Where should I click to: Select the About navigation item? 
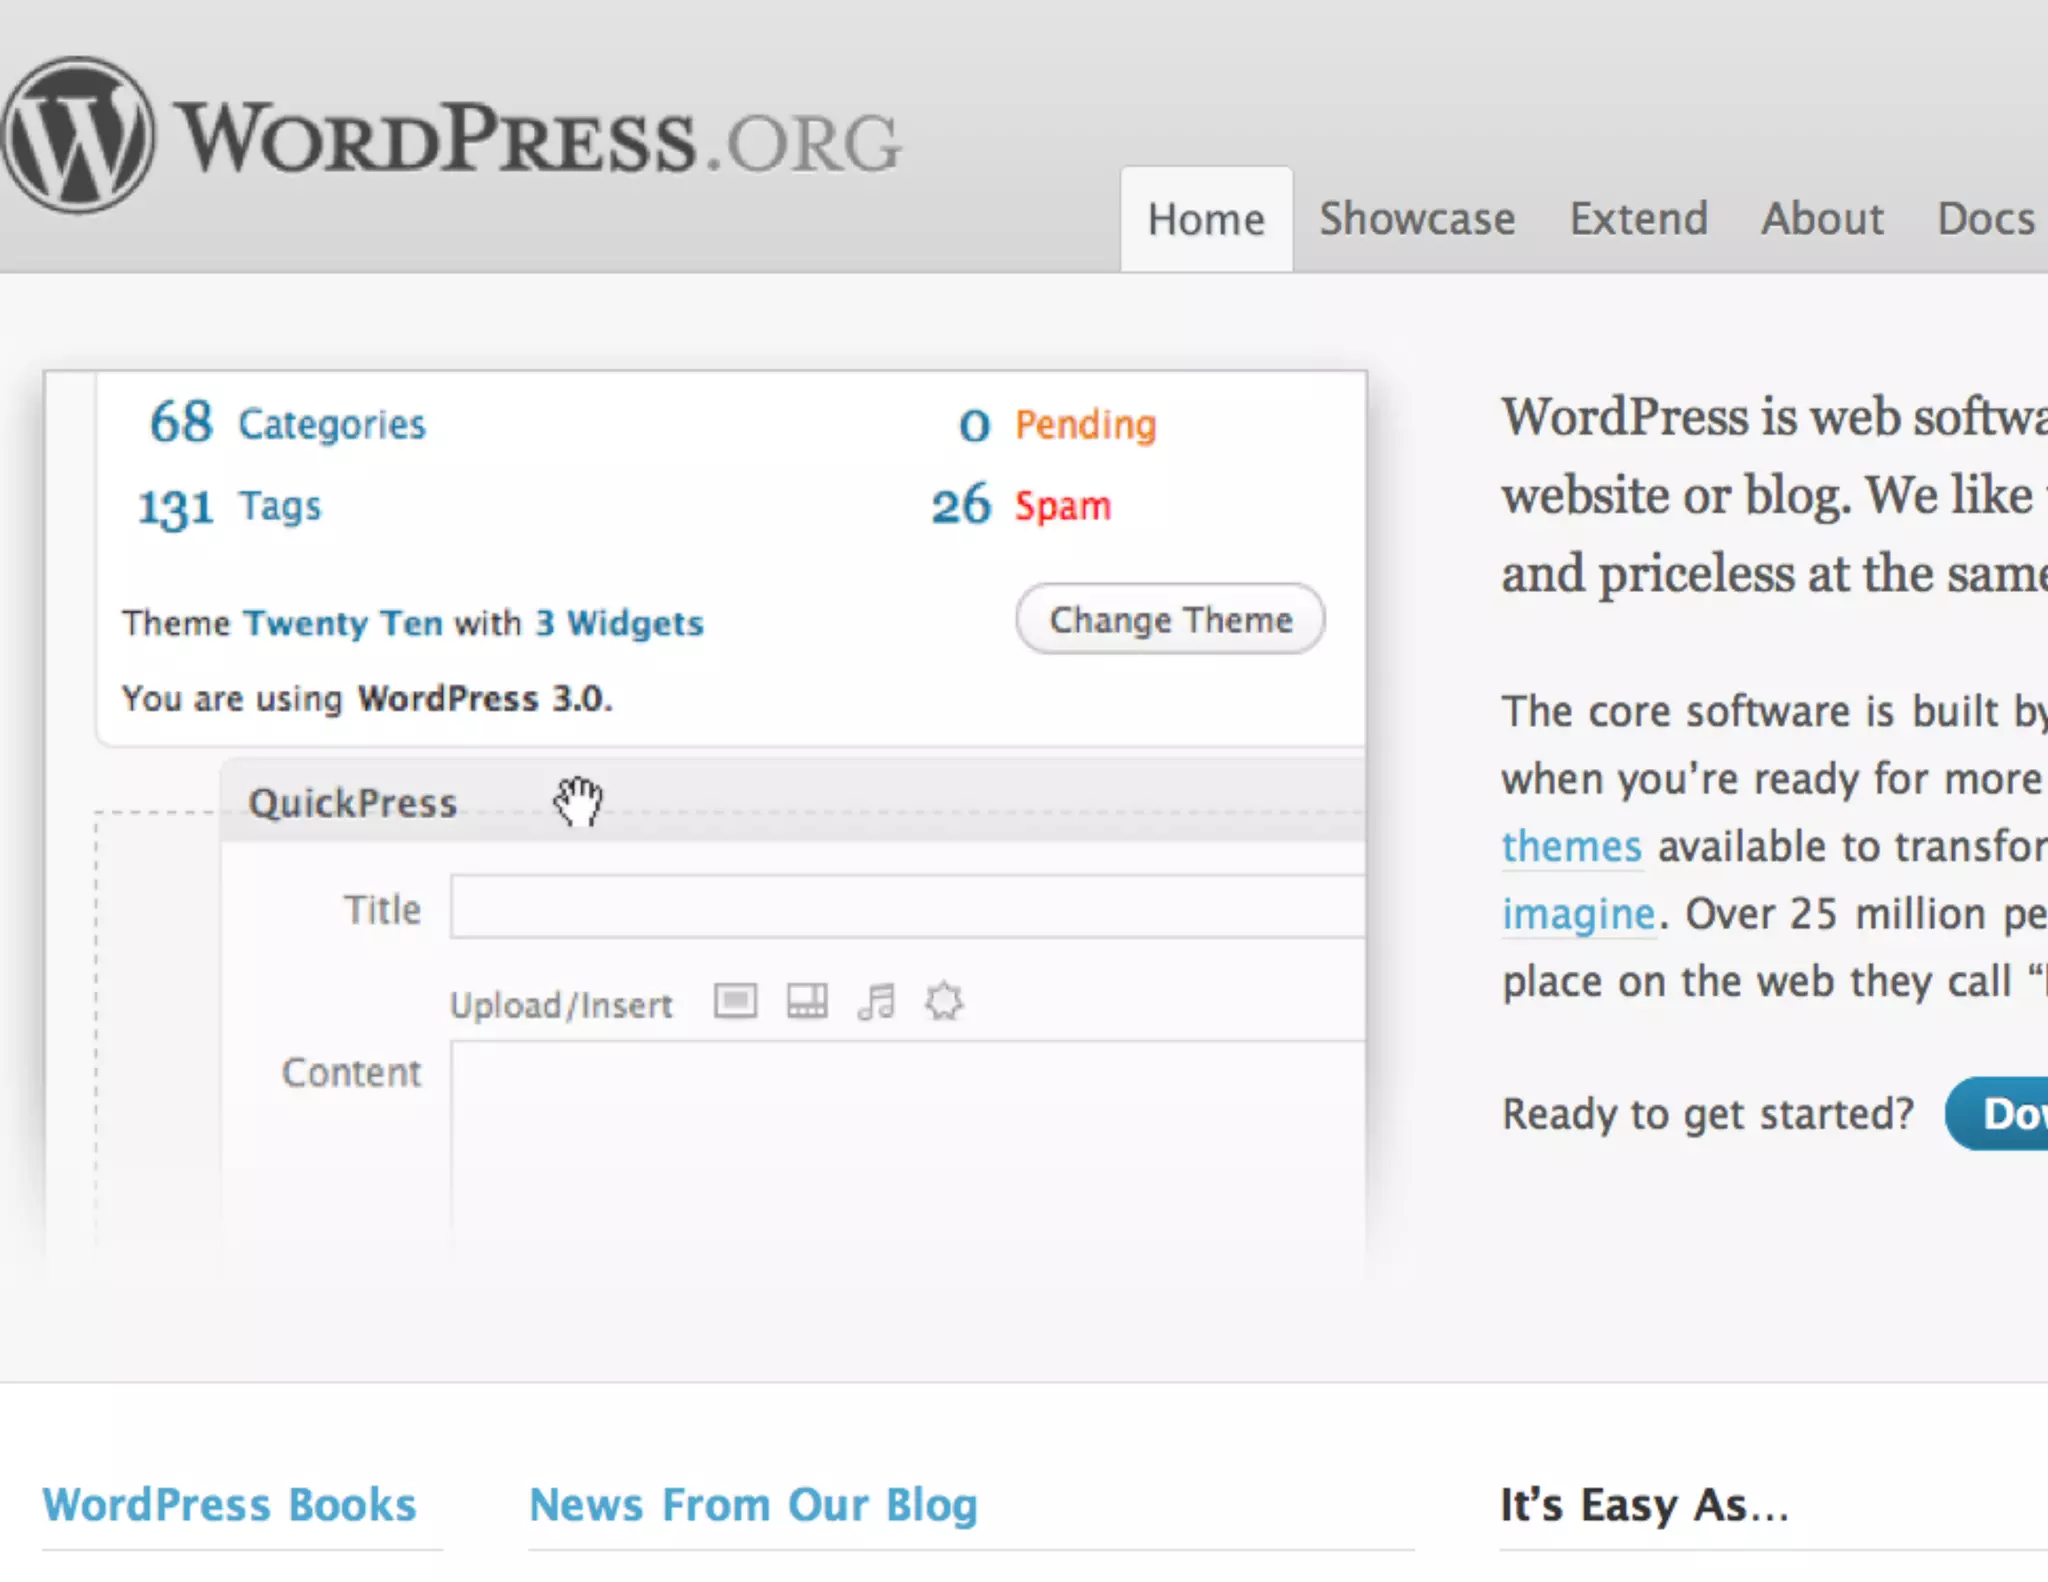(x=1822, y=219)
